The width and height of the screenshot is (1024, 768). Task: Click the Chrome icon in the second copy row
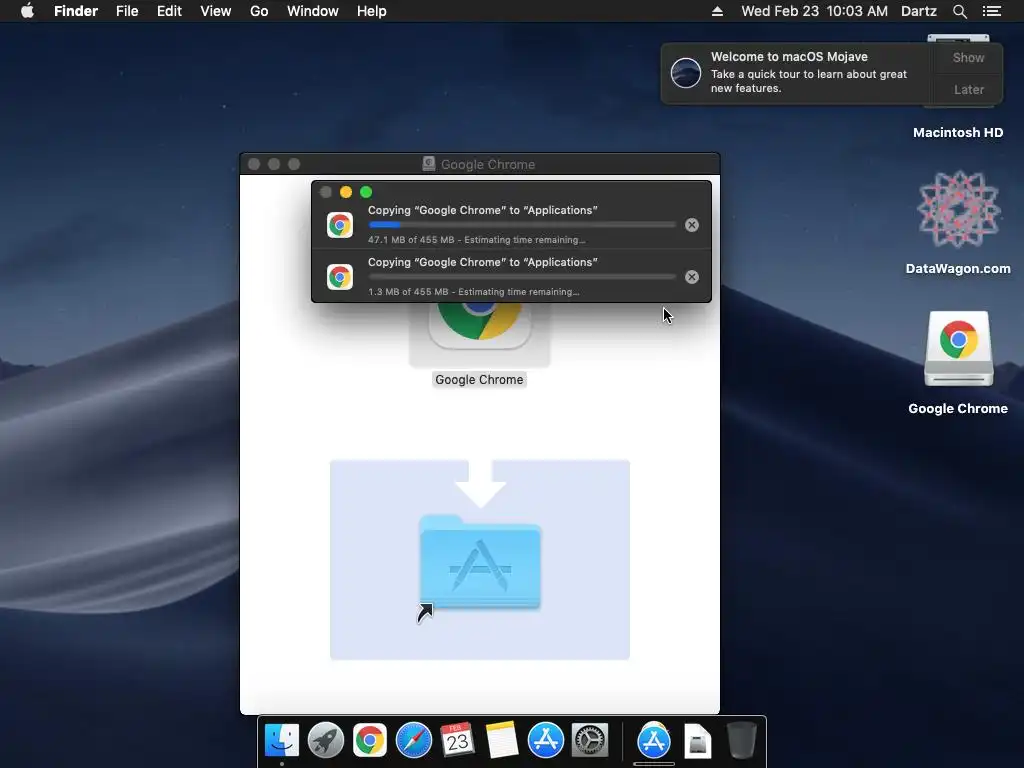[340, 278]
